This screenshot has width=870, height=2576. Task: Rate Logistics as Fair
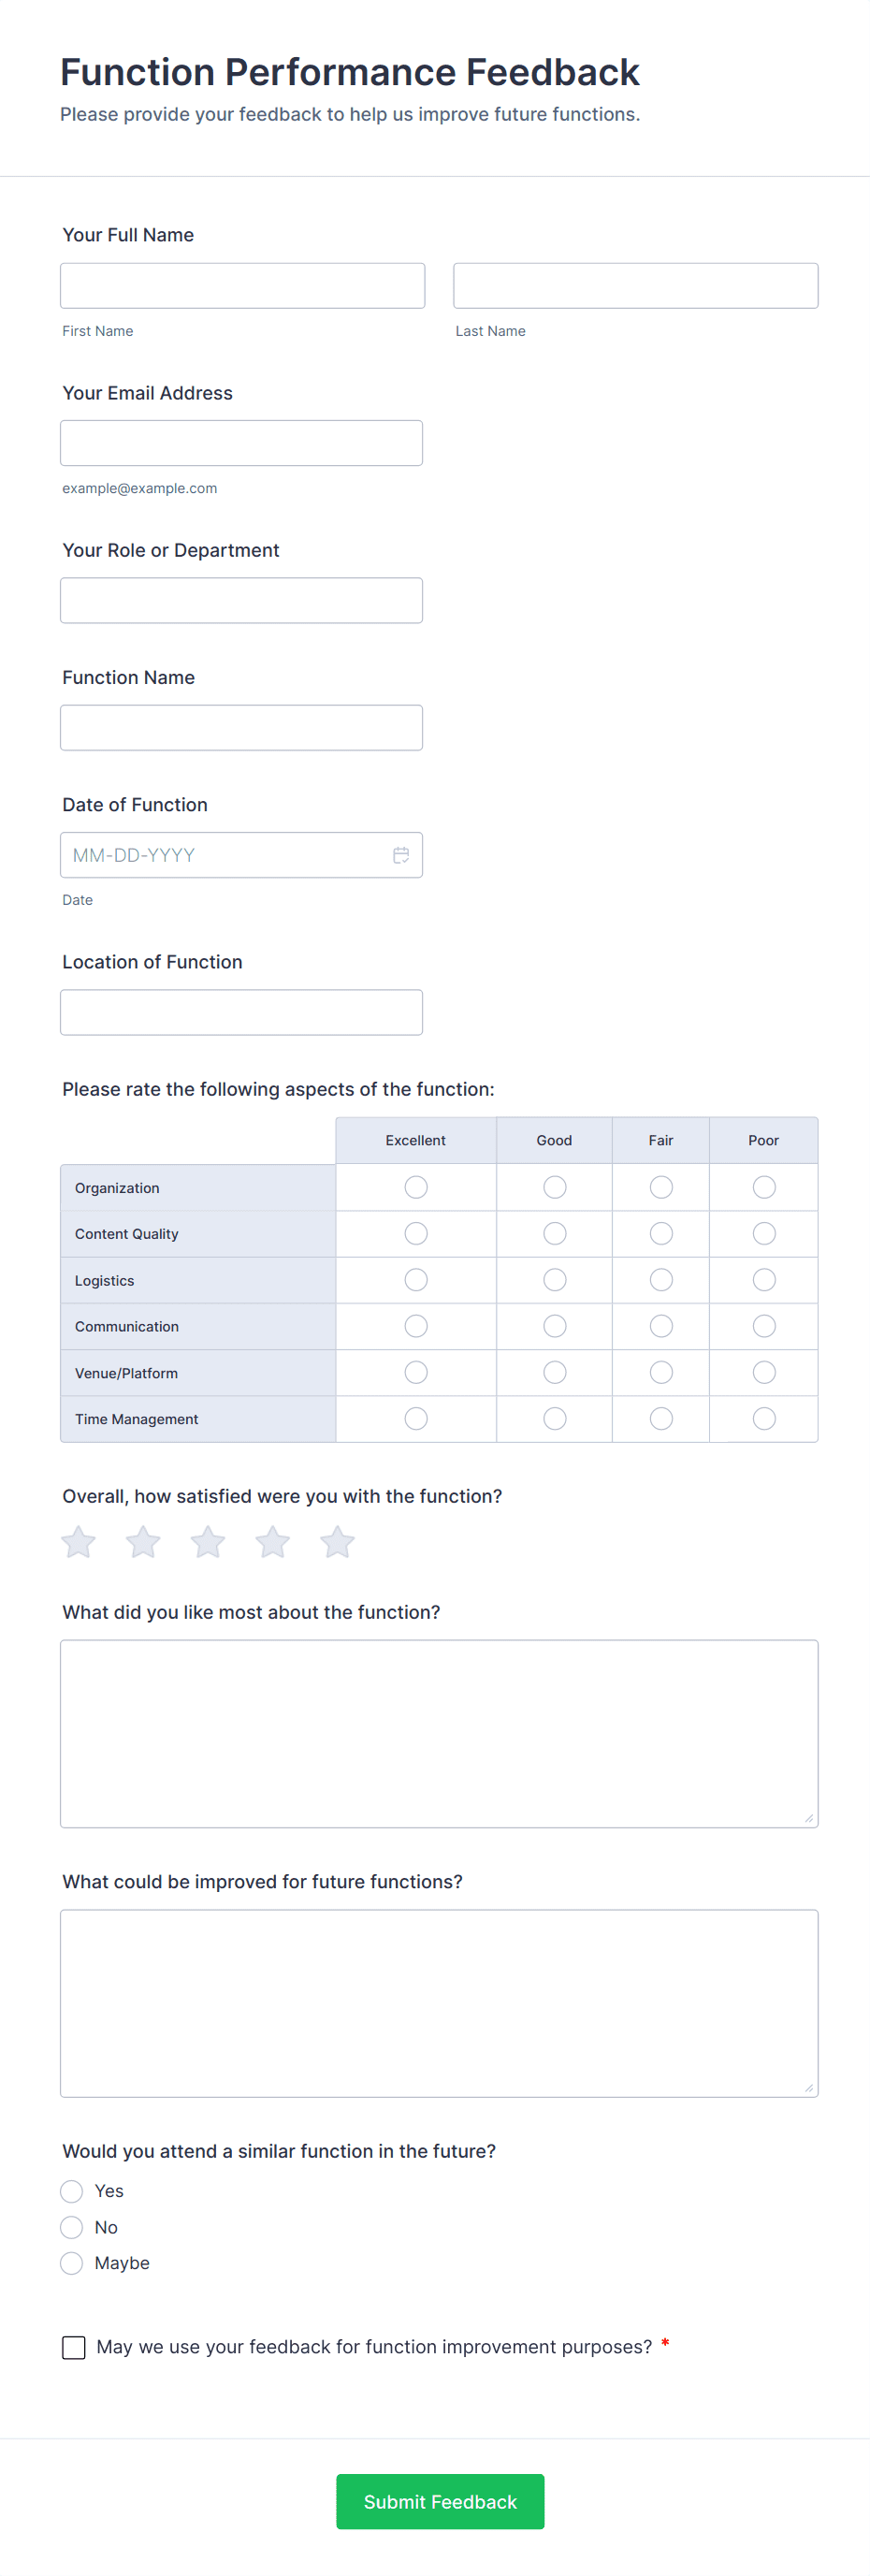point(661,1280)
